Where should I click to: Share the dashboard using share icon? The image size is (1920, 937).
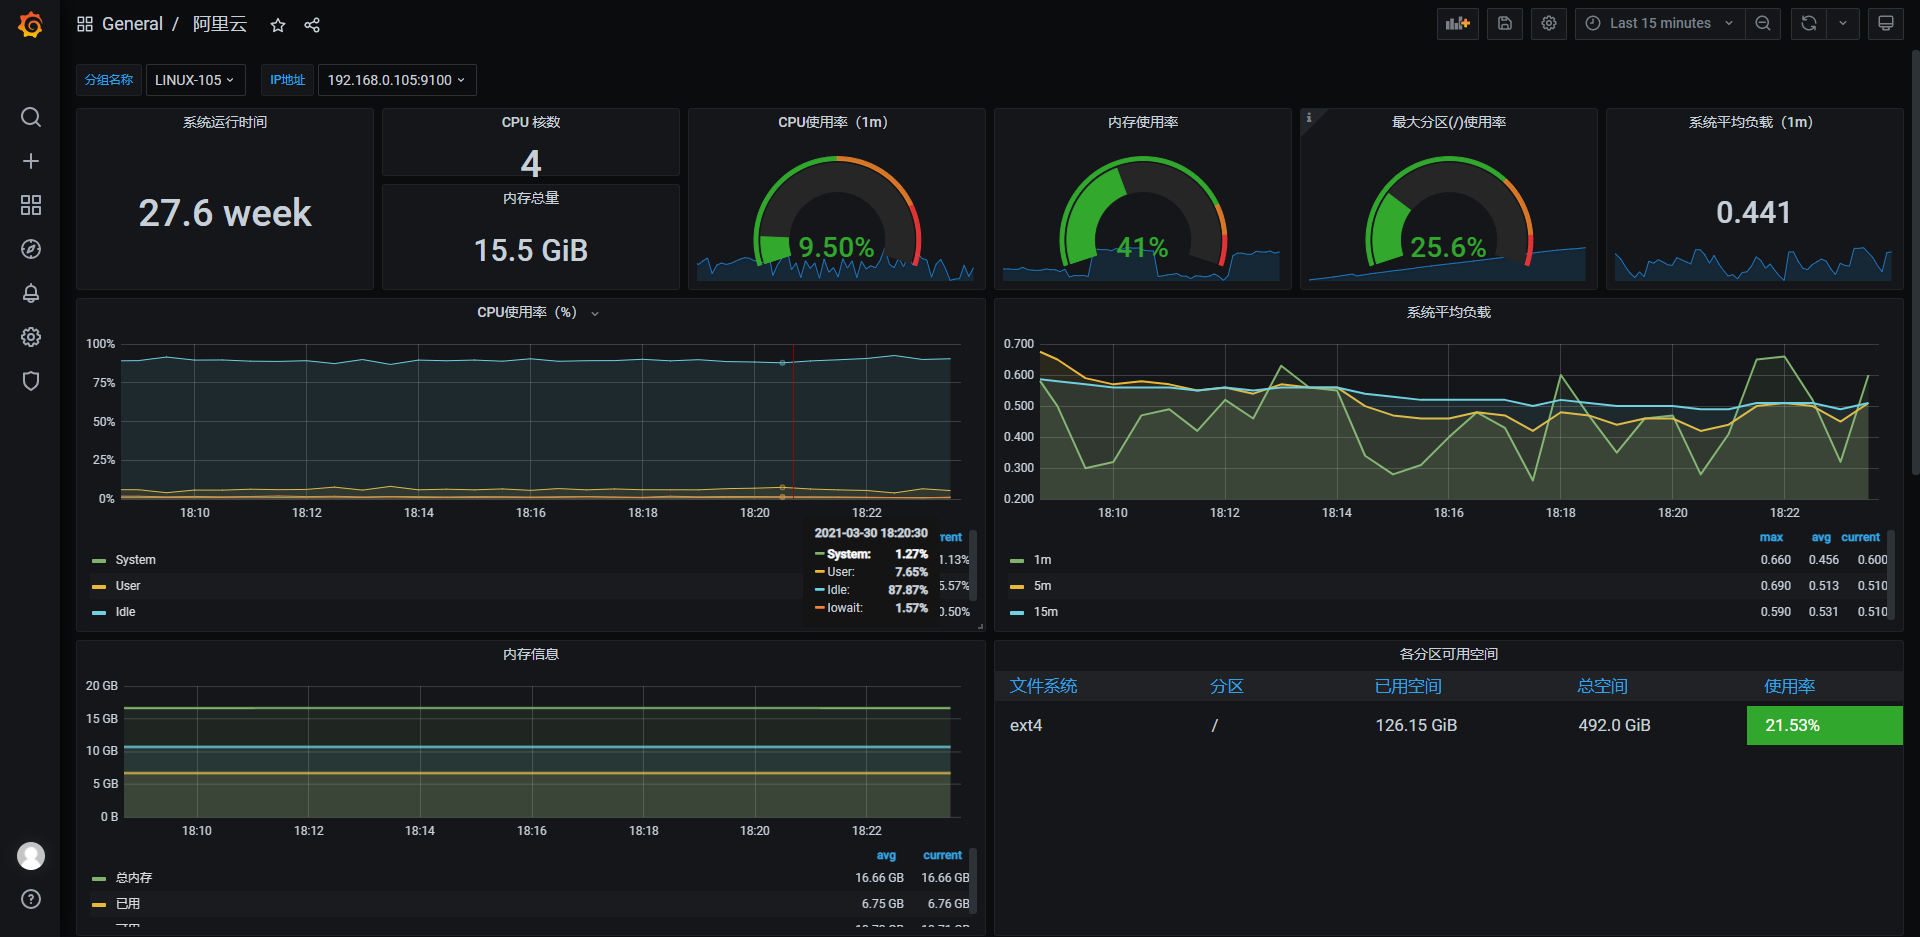[312, 25]
